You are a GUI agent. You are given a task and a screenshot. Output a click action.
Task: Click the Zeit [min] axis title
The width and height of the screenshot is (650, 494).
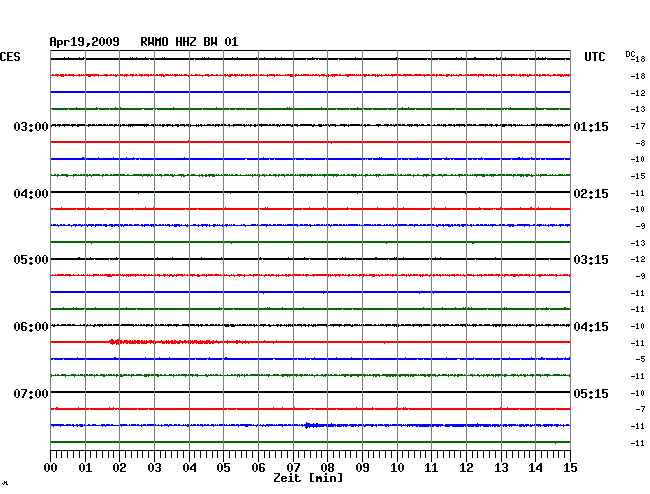[308, 478]
